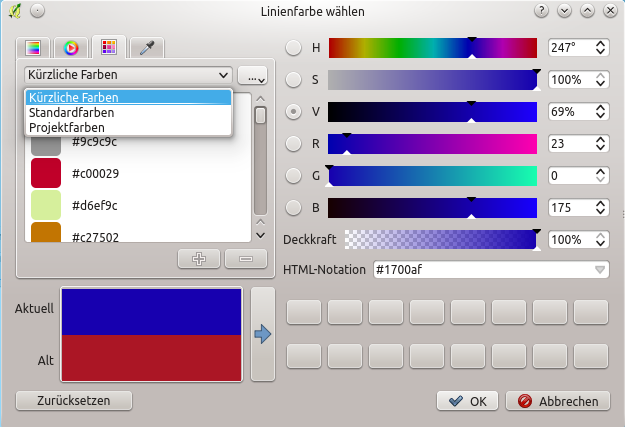Click the blue arrow to save color
The width and height of the screenshot is (625, 427).
pyautogui.click(x=263, y=335)
